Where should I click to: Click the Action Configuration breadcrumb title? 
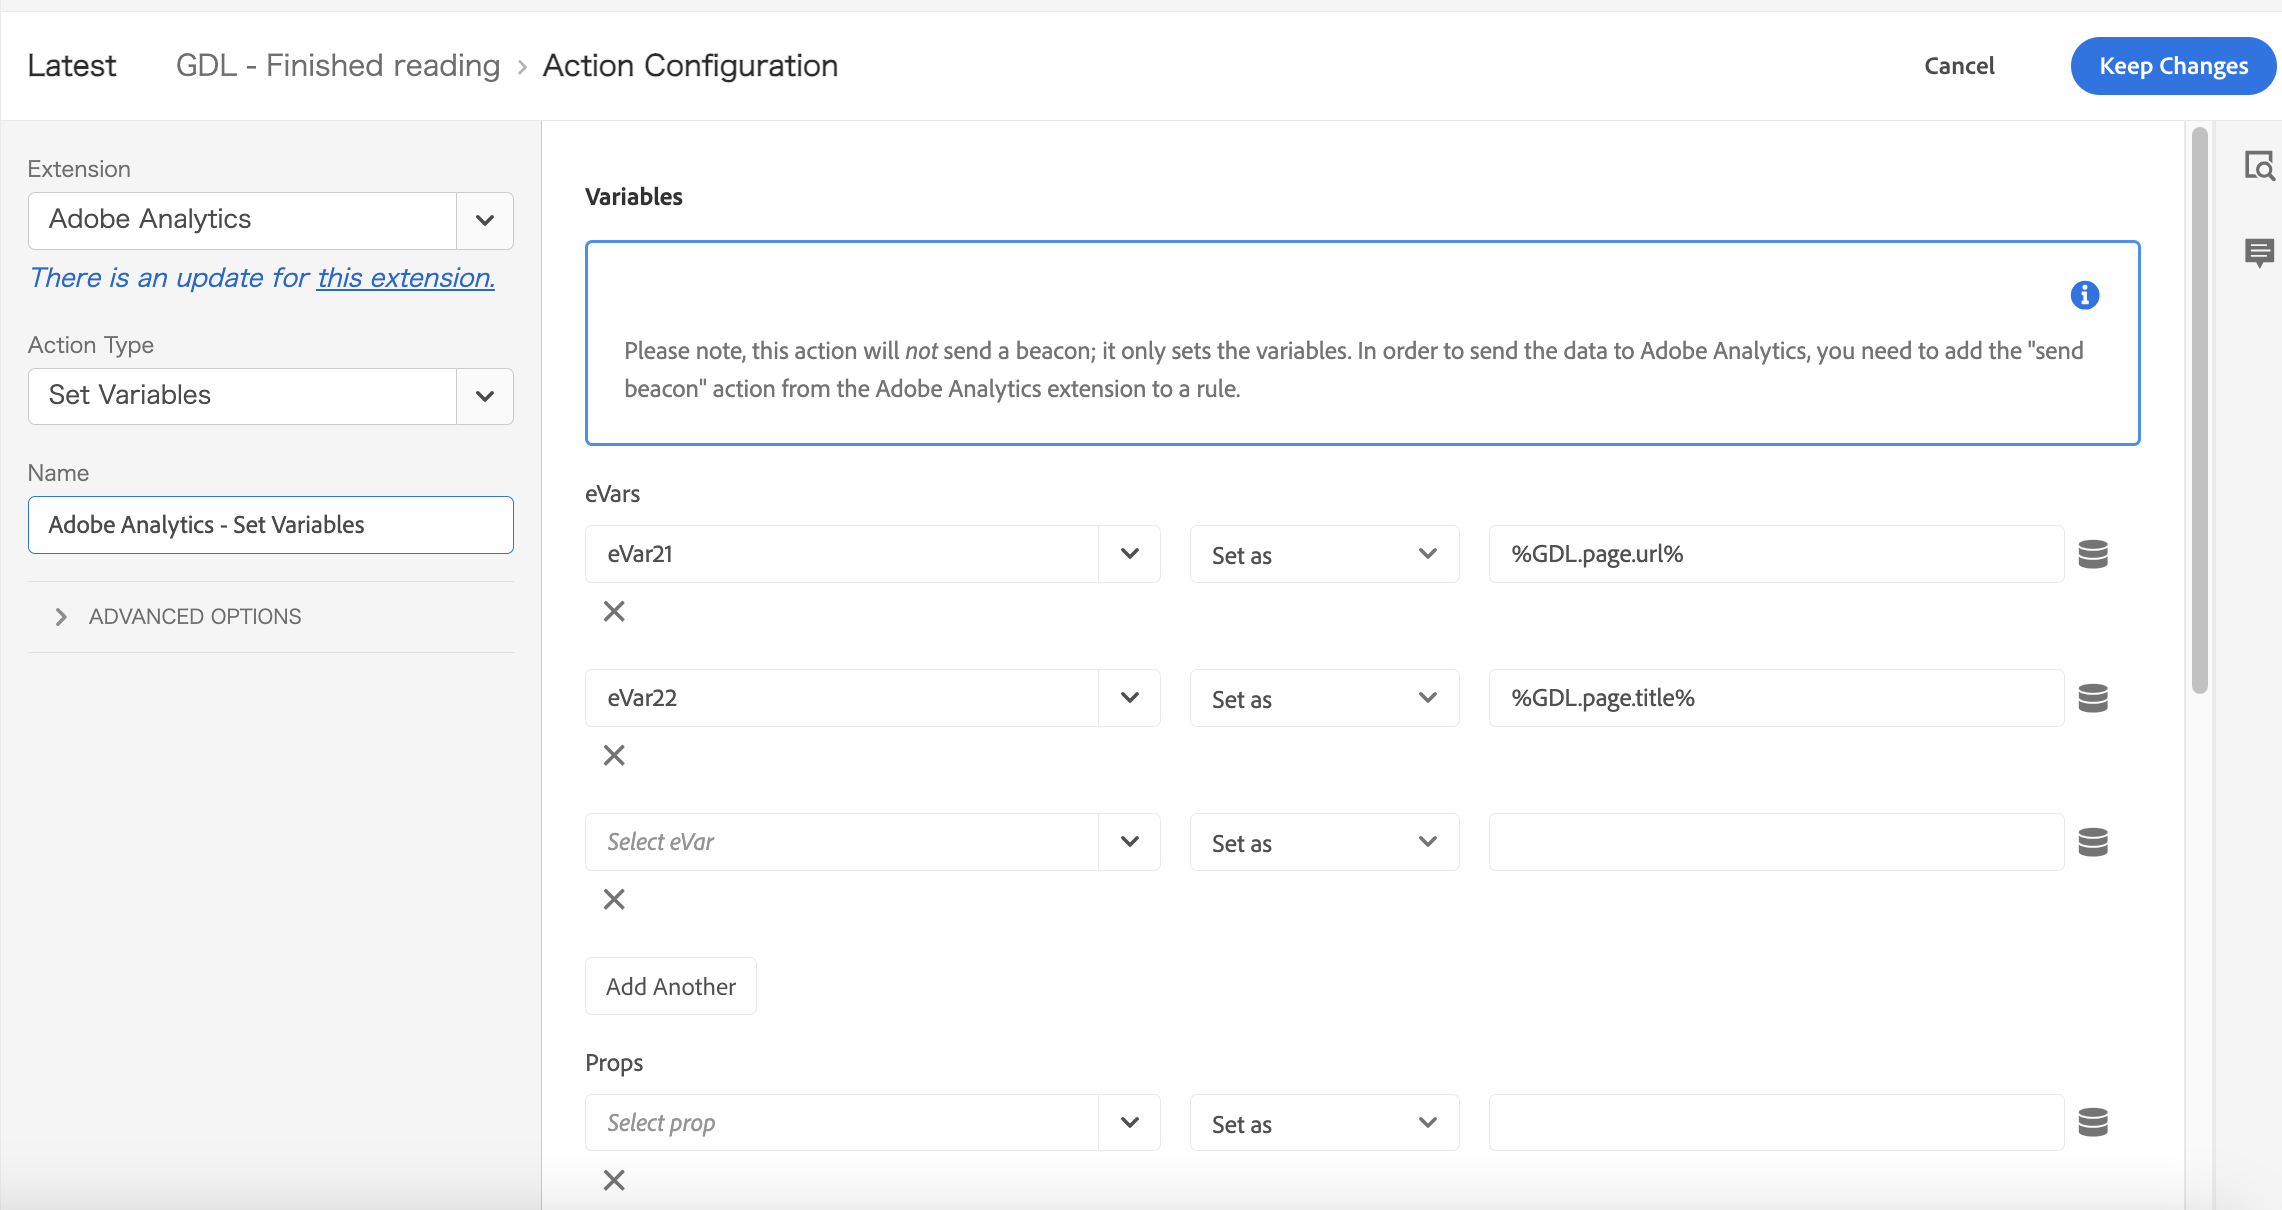click(690, 66)
